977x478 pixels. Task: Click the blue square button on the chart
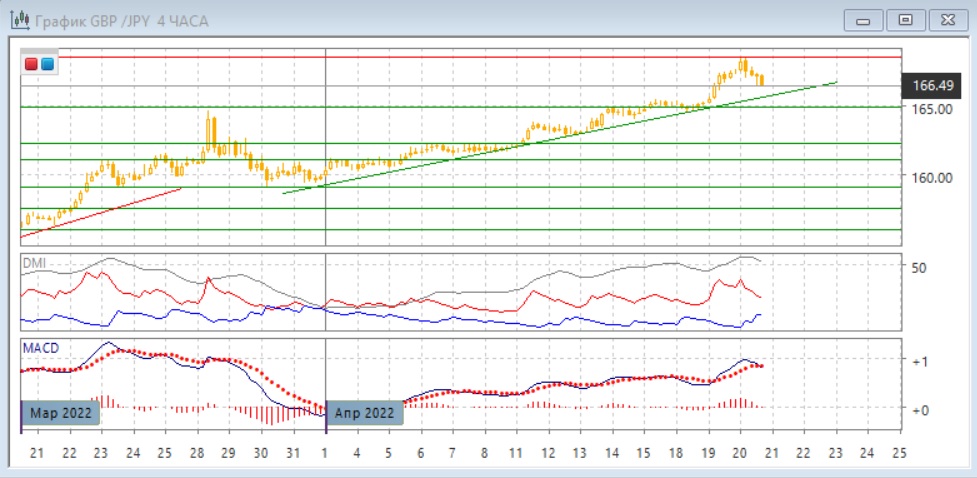click(47, 64)
